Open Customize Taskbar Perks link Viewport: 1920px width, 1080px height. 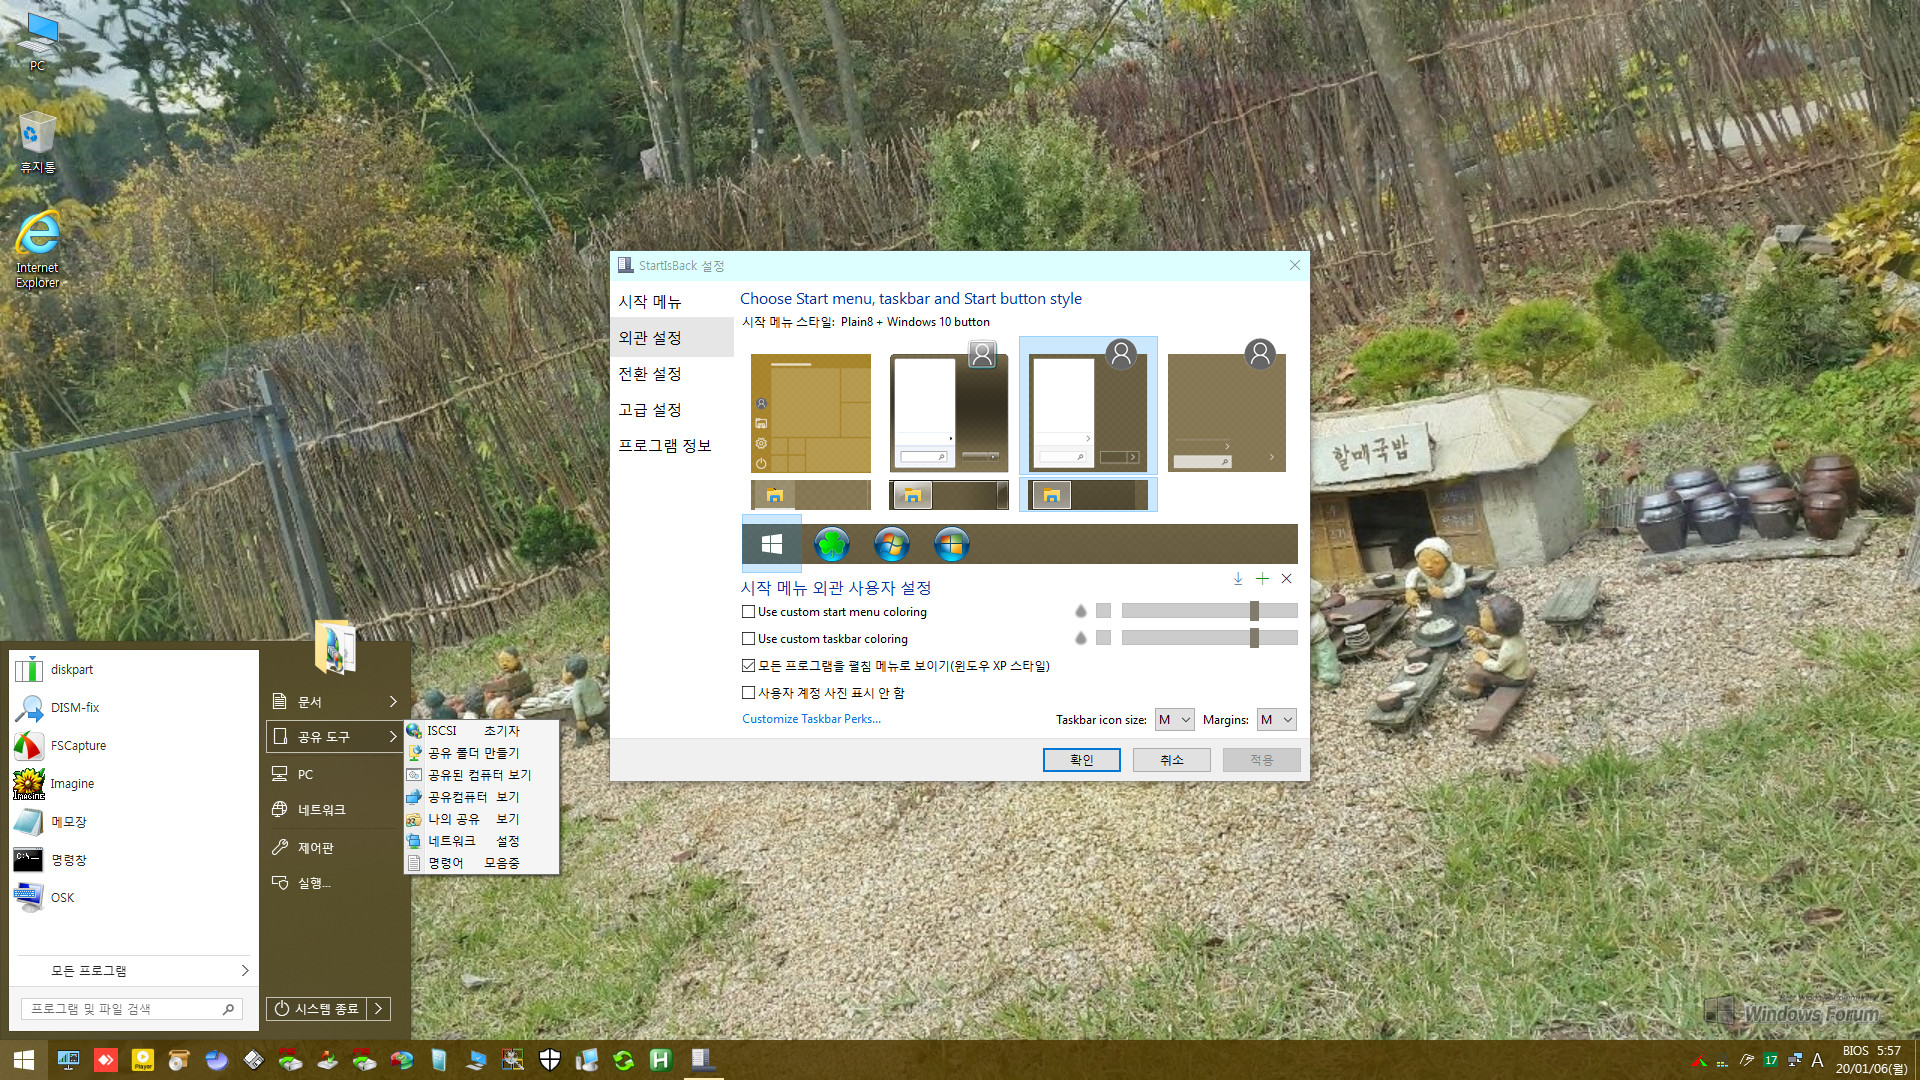coord(811,719)
